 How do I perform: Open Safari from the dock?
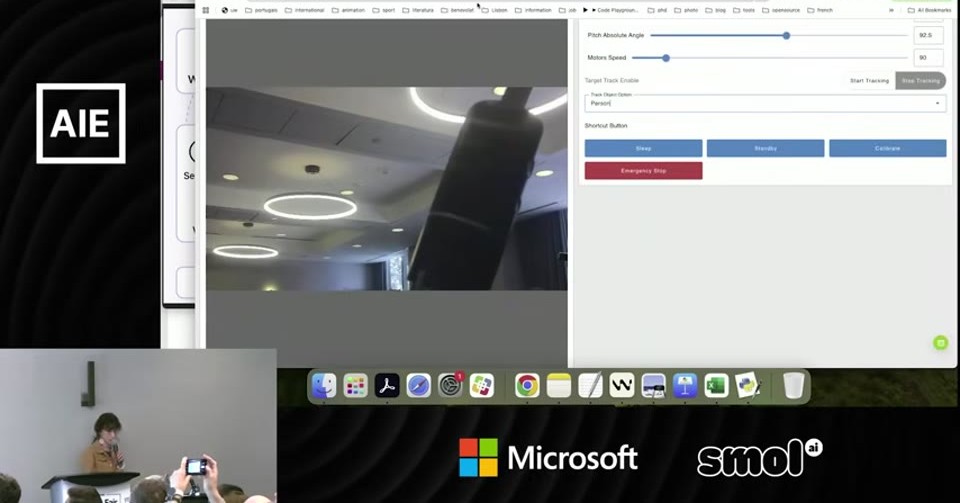pos(419,386)
